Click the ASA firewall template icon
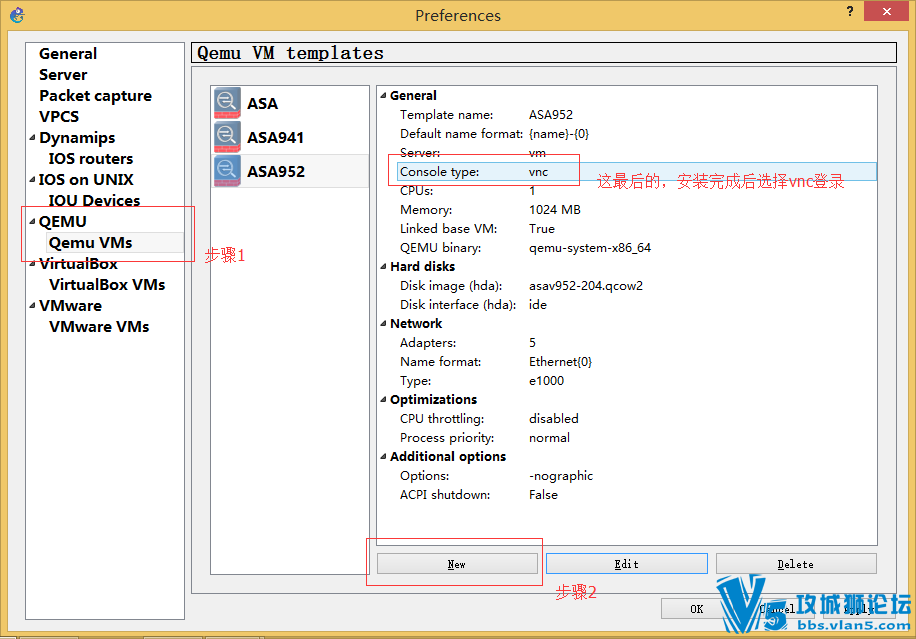 pyautogui.click(x=227, y=103)
